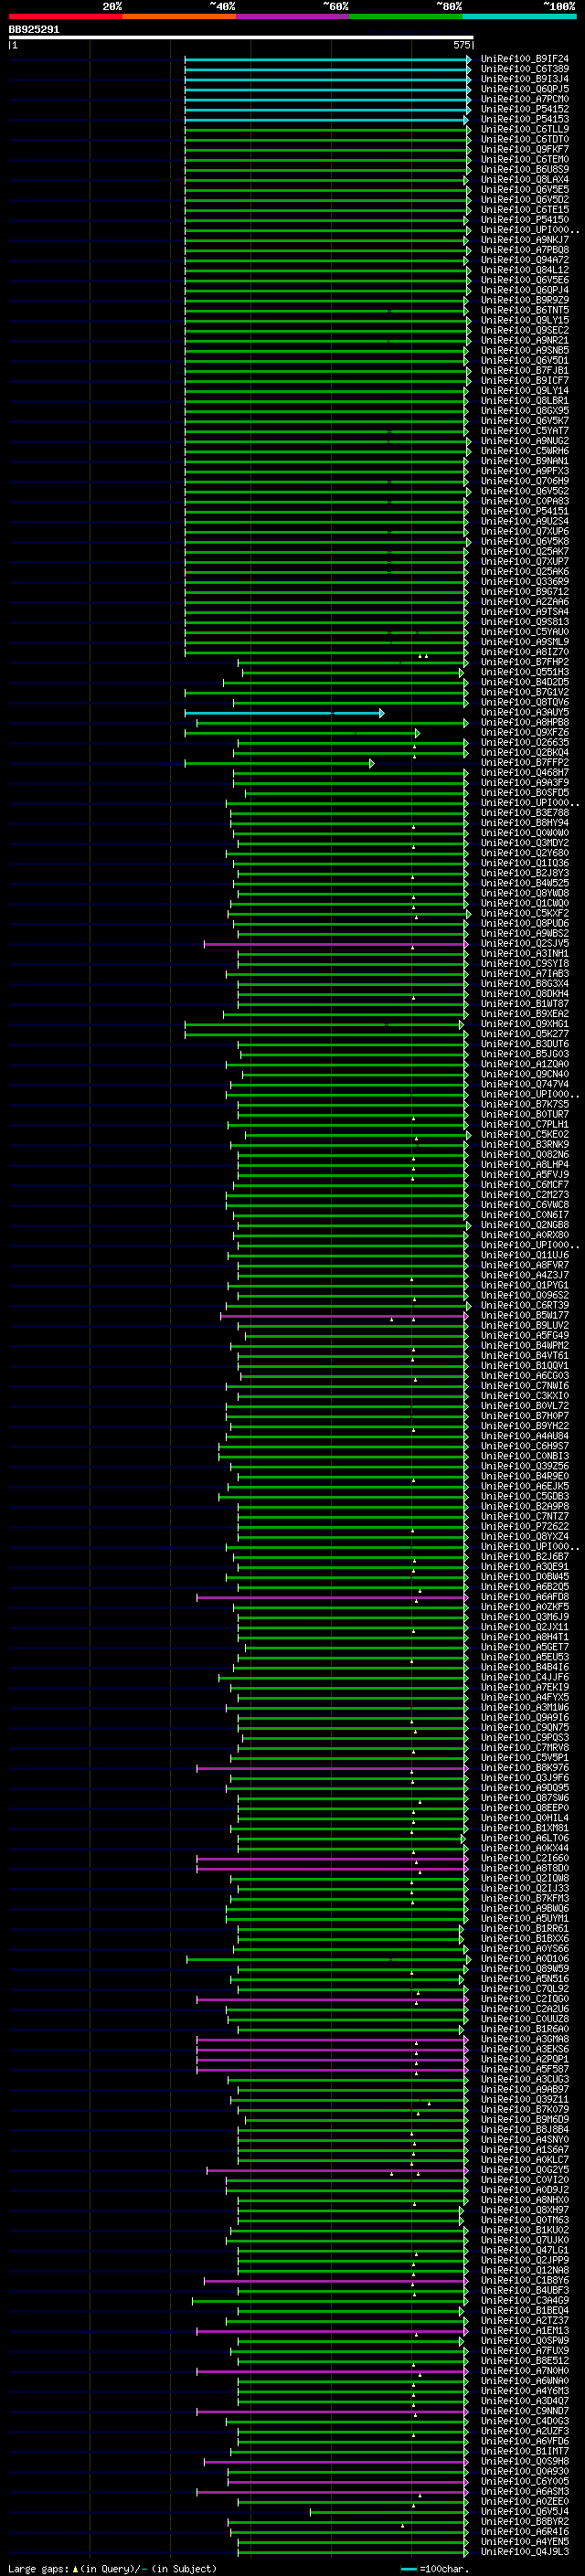Open hit UniRef100_B3E788
Screen dimensions: 585x2576
[525, 813]
